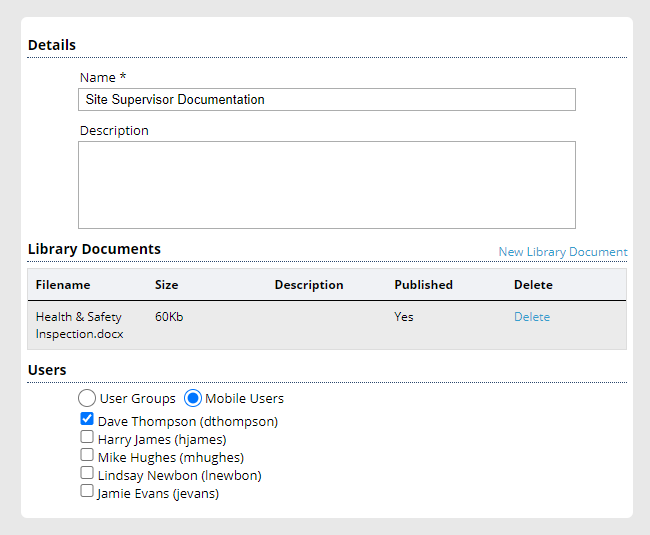Delete the Health & Safety Inspection document
Screen dimensions: 650x535
click(x=531, y=317)
